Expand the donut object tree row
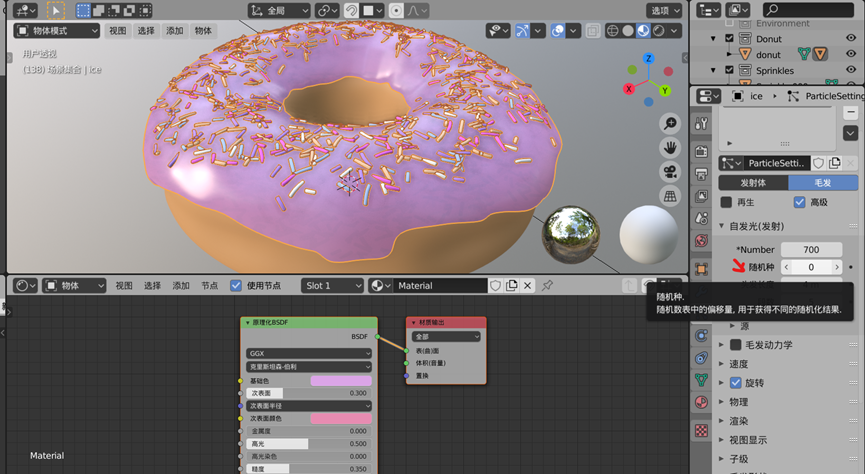Image resolution: width=865 pixels, height=474 pixels. [729, 54]
